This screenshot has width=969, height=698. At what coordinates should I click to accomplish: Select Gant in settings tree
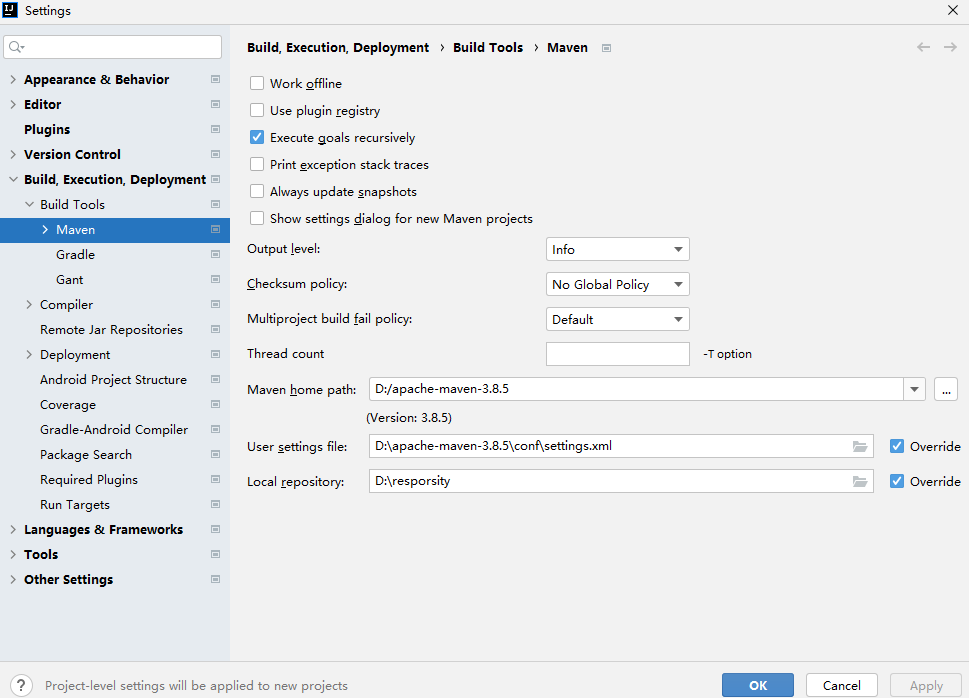coord(70,279)
